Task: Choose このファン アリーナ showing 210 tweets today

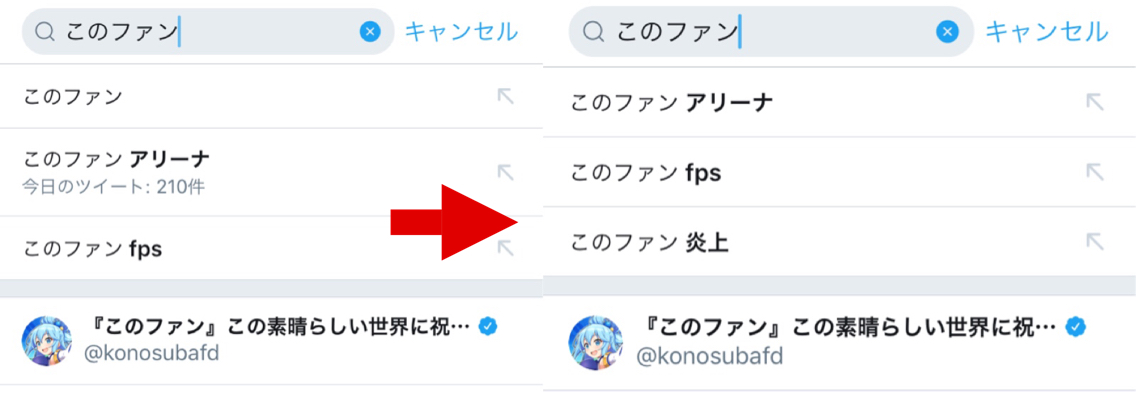Action: [x=116, y=171]
